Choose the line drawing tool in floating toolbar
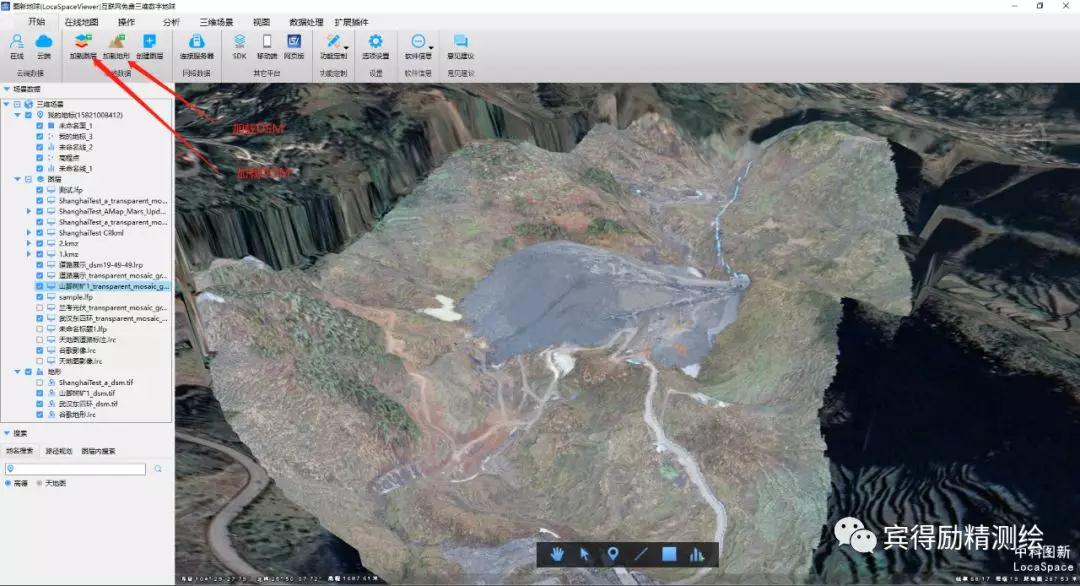This screenshot has height=586, width=1080. pyautogui.click(x=641, y=554)
